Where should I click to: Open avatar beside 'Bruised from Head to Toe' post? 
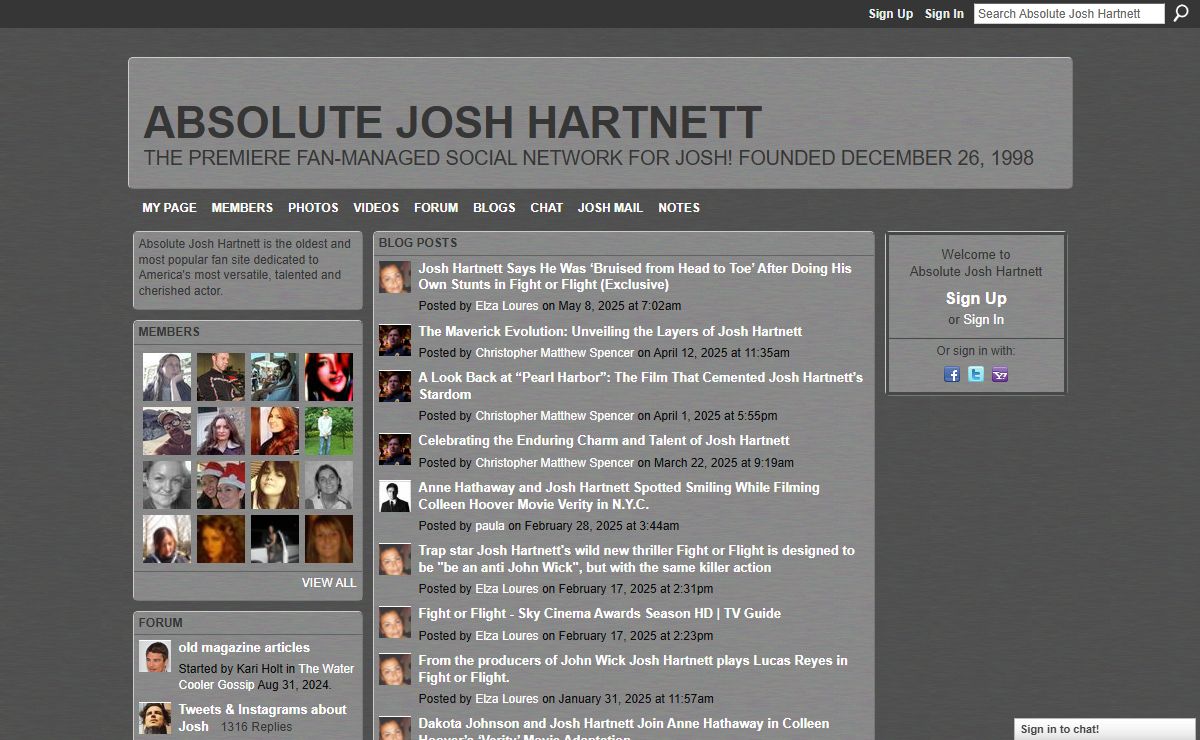pyautogui.click(x=395, y=277)
